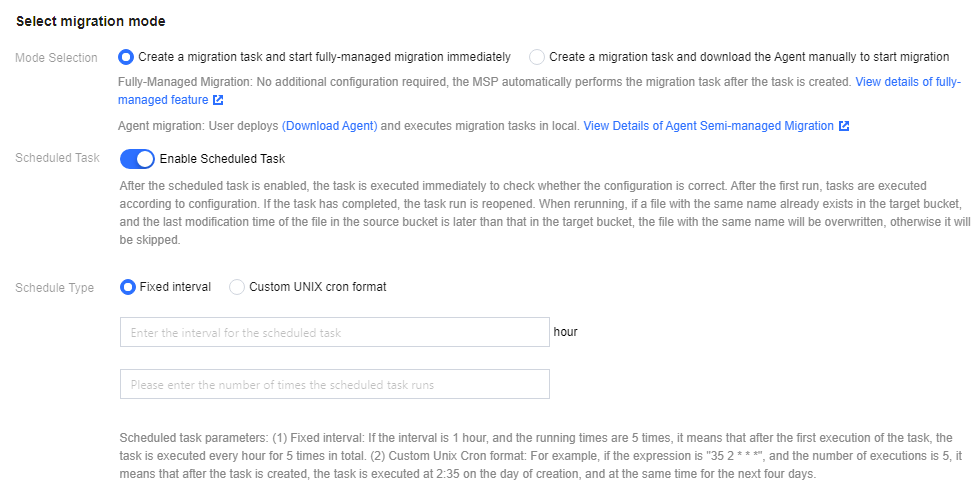This screenshot has height=491, width=978.
Task: Choose the download Agent manually migration option
Action: pyautogui.click(x=537, y=57)
